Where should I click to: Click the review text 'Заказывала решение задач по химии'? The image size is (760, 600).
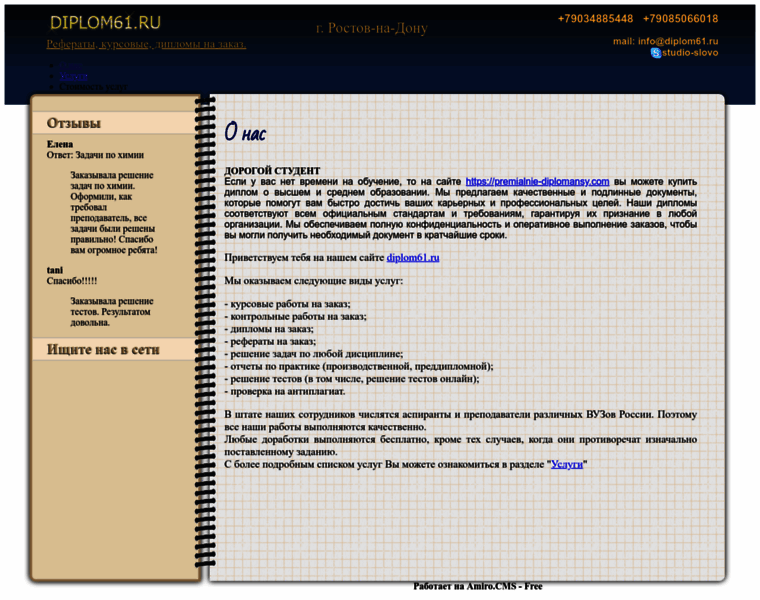click(114, 212)
